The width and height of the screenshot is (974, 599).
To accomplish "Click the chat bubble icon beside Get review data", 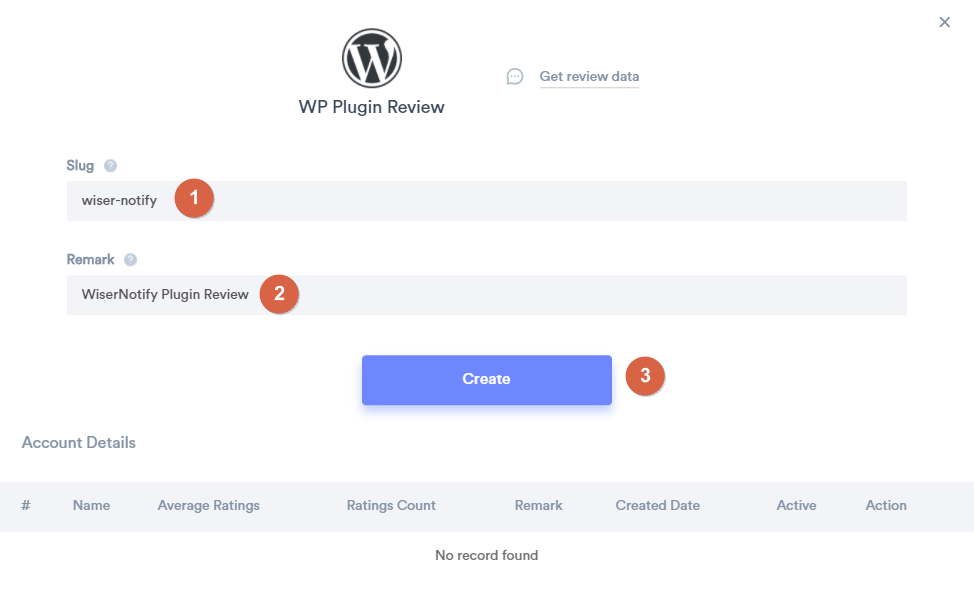I will [515, 76].
